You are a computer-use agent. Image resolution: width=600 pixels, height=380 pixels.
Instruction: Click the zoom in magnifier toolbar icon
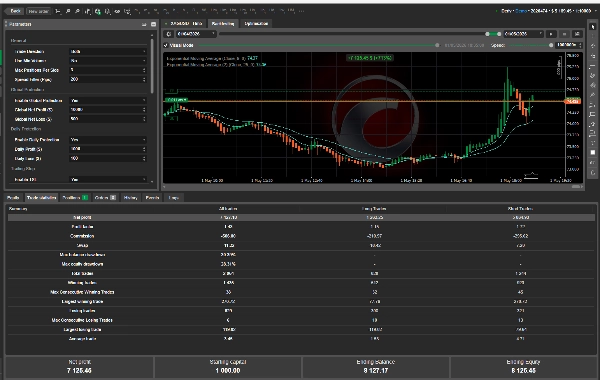tap(68, 11)
